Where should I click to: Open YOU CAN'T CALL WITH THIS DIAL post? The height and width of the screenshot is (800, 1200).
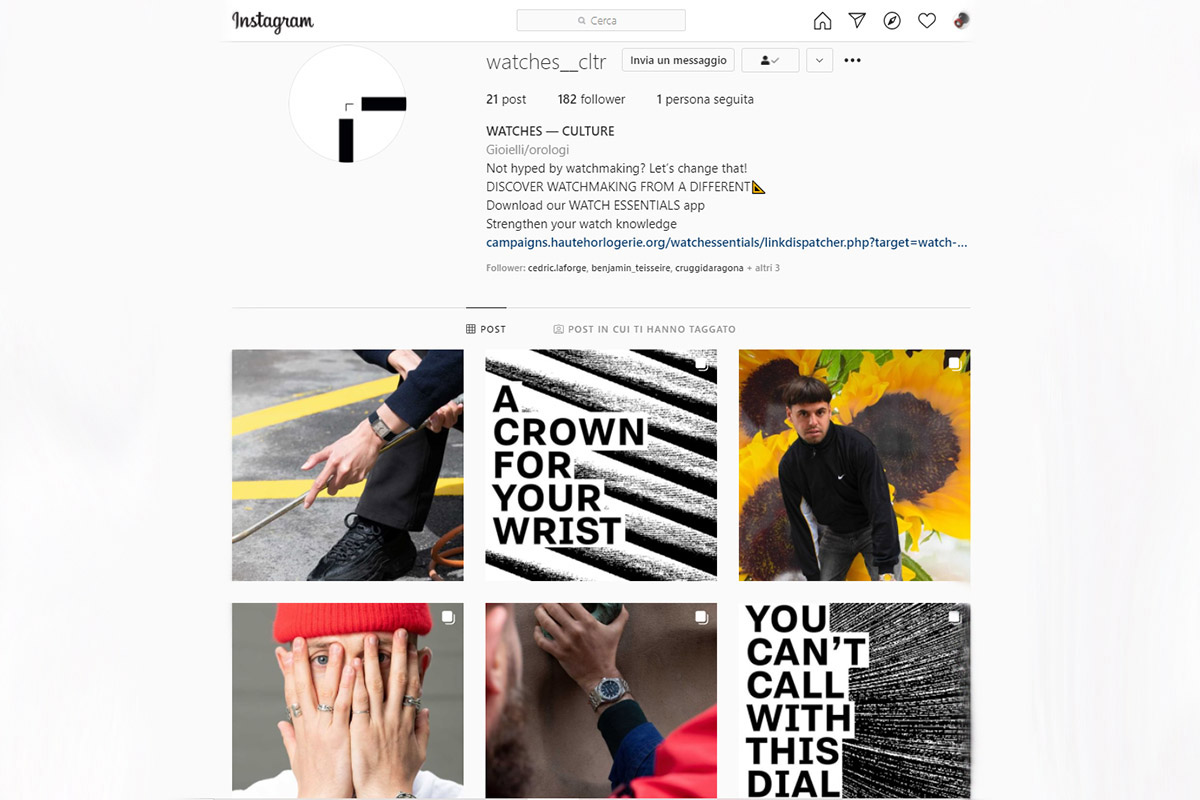tap(854, 700)
